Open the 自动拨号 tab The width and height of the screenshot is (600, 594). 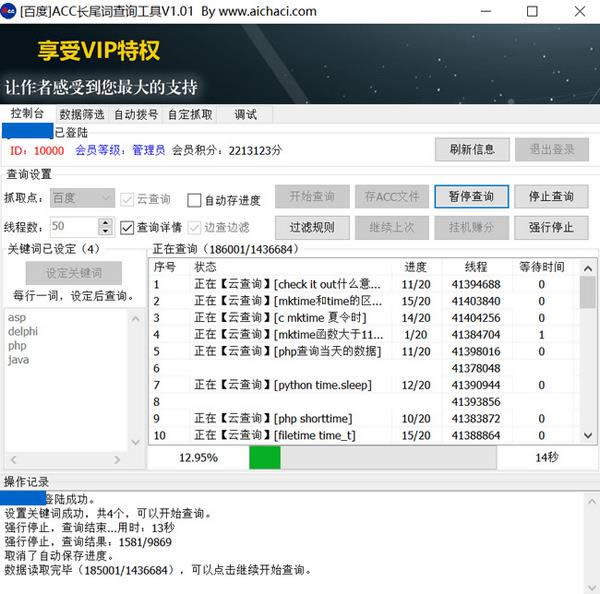[x=135, y=114]
